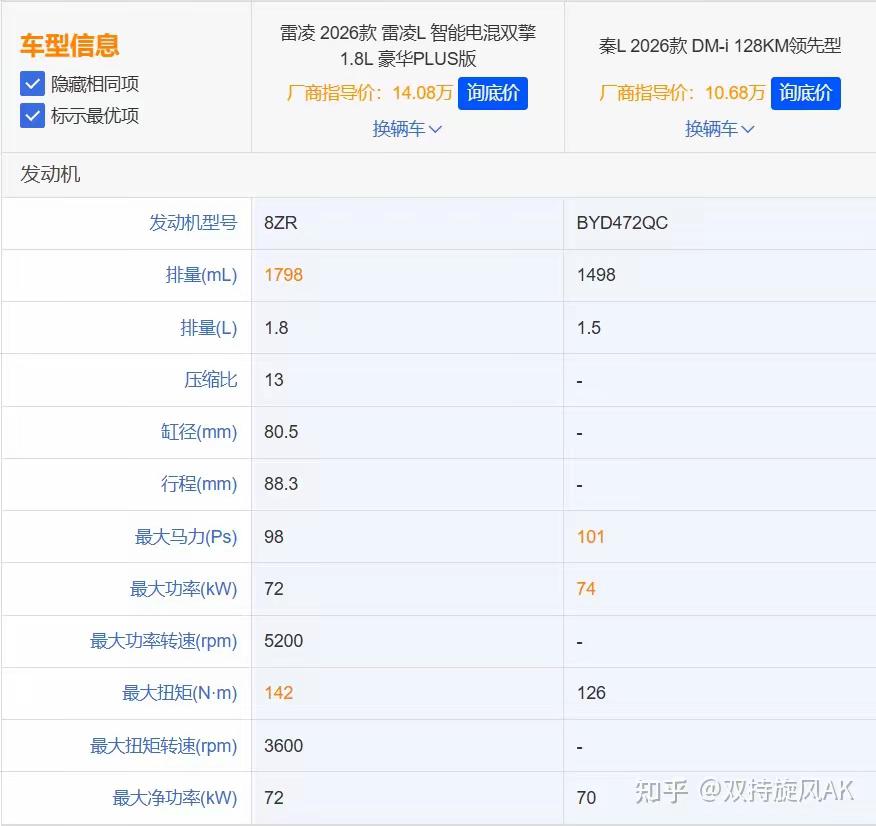Click the 排量(L) row label
Screen dimensions: 876x826
(208, 327)
